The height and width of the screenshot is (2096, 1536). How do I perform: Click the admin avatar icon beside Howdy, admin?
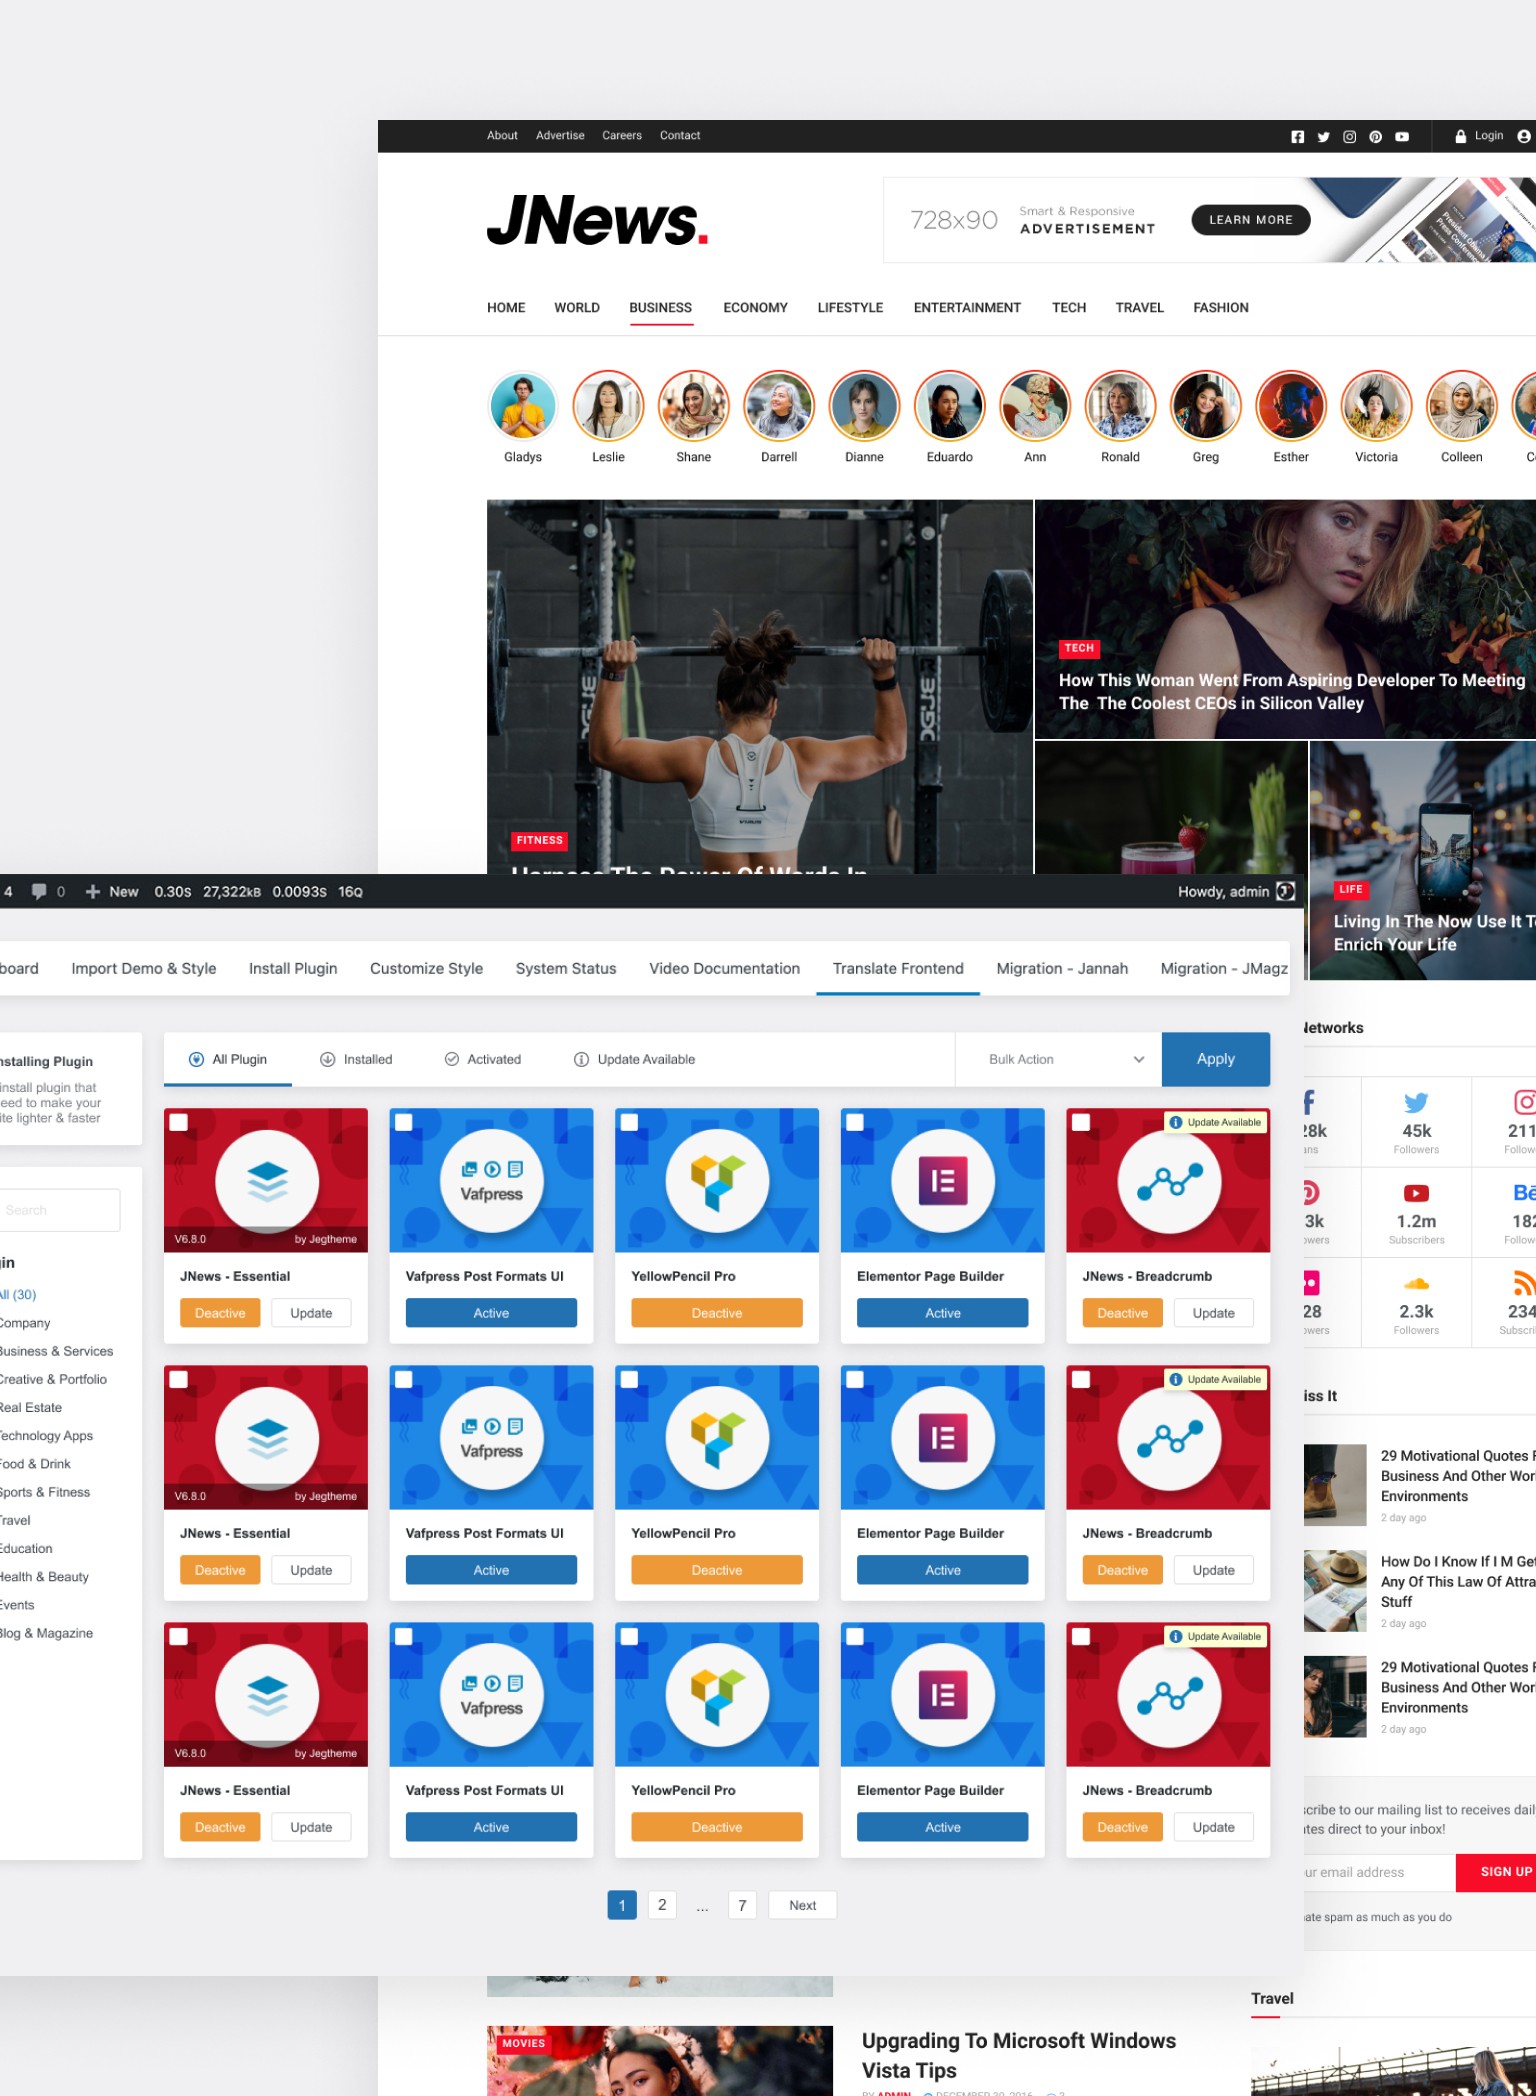(1286, 891)
